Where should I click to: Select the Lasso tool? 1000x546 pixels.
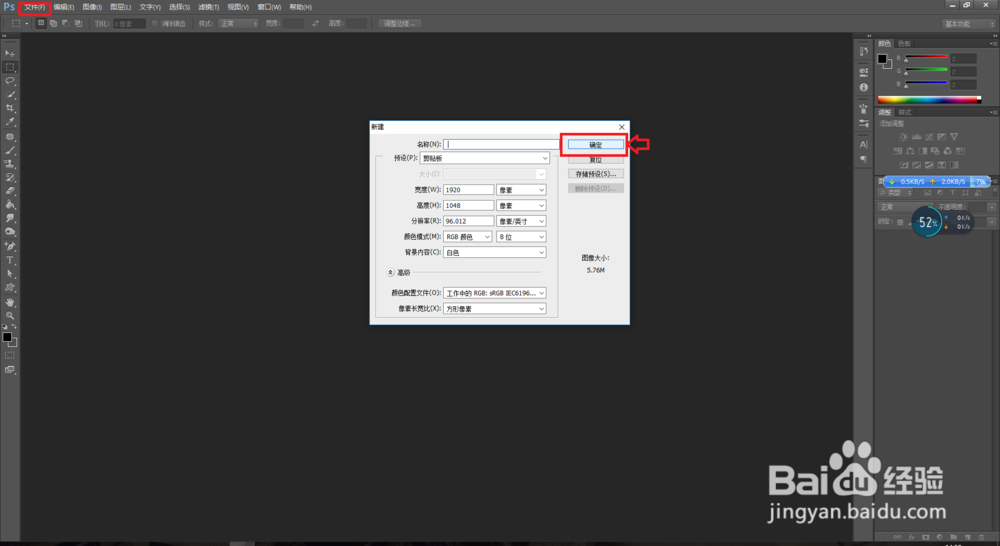click(10, 81)
